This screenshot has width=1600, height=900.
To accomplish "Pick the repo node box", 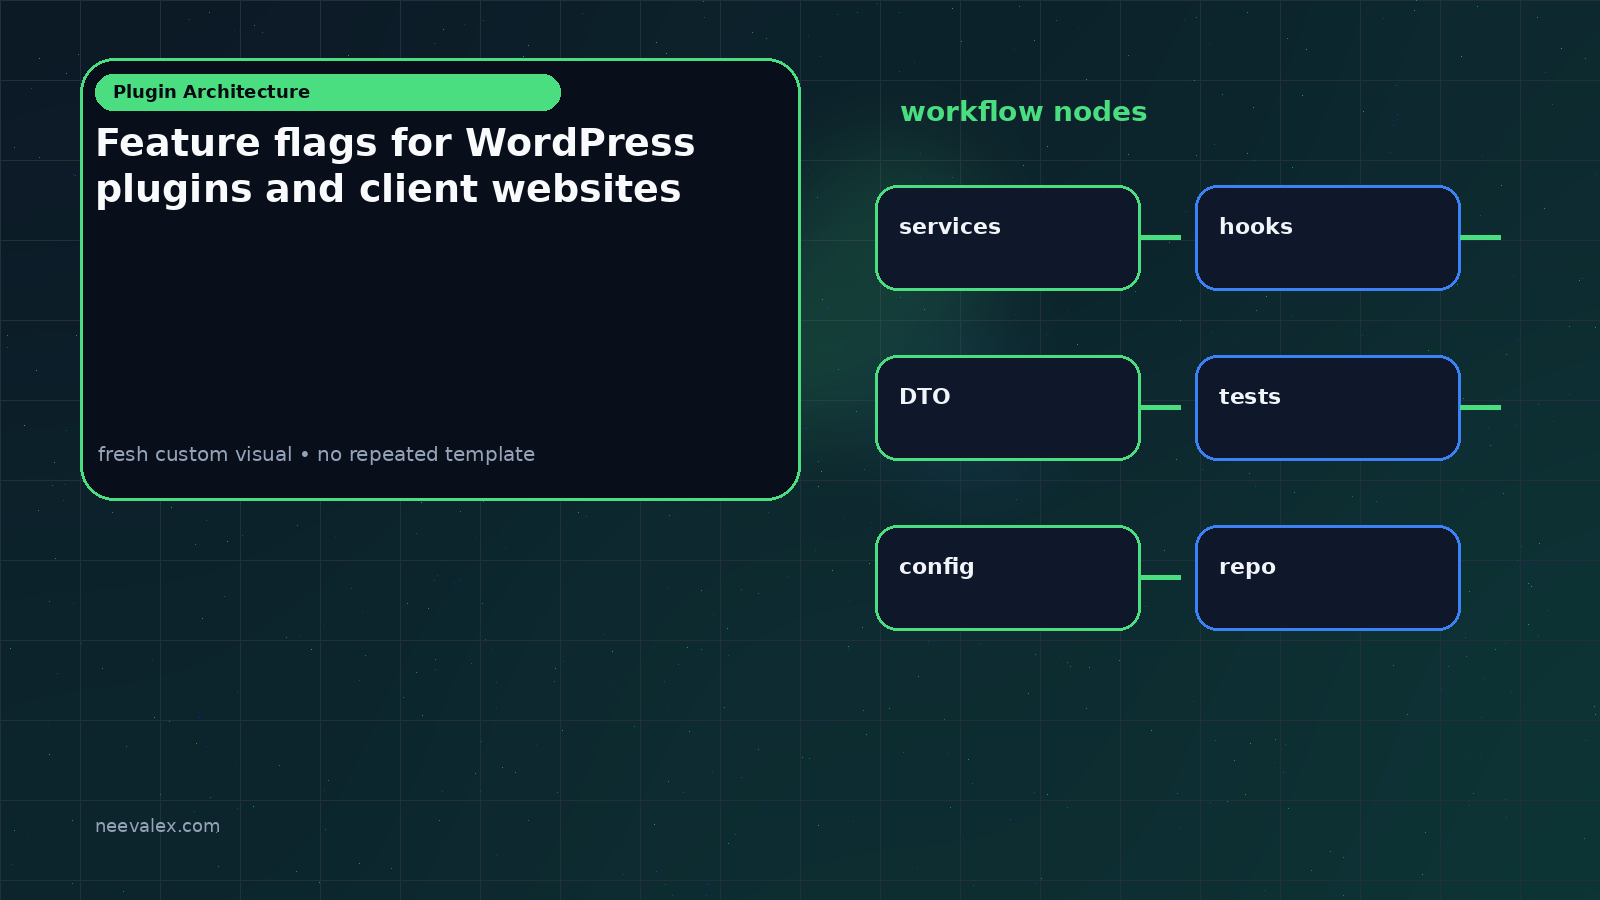I will click(1328, 578).
